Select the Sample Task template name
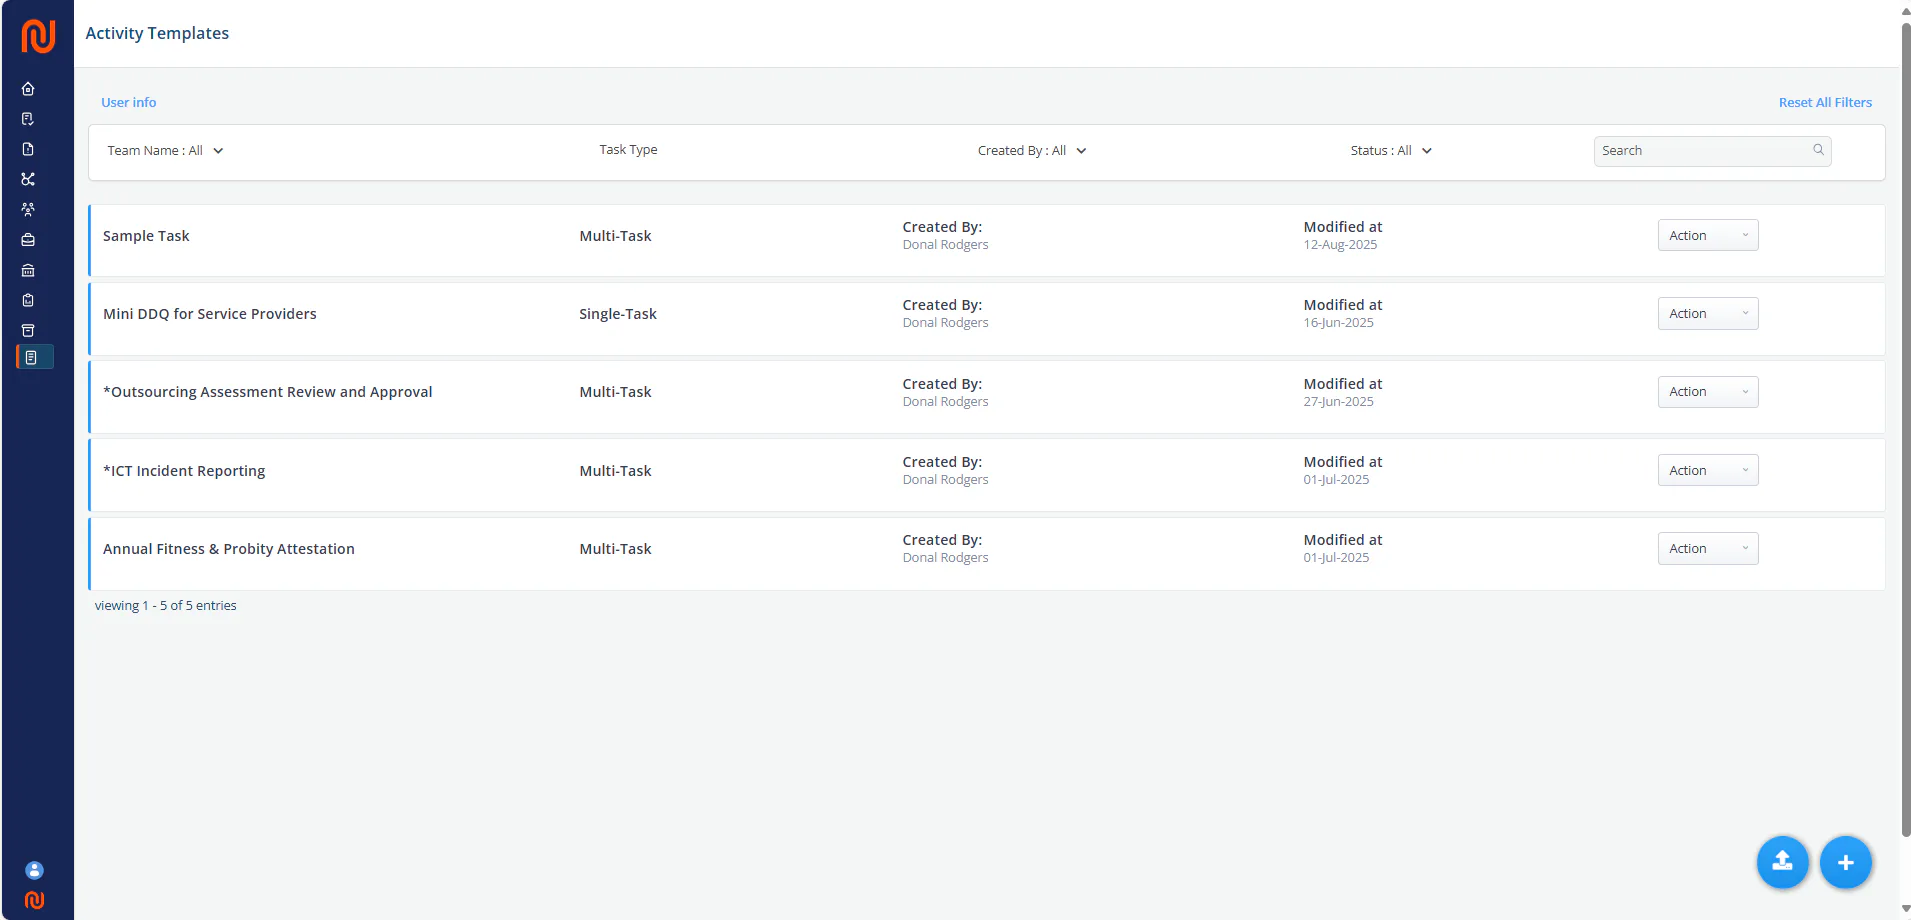 tap(146, 236)
